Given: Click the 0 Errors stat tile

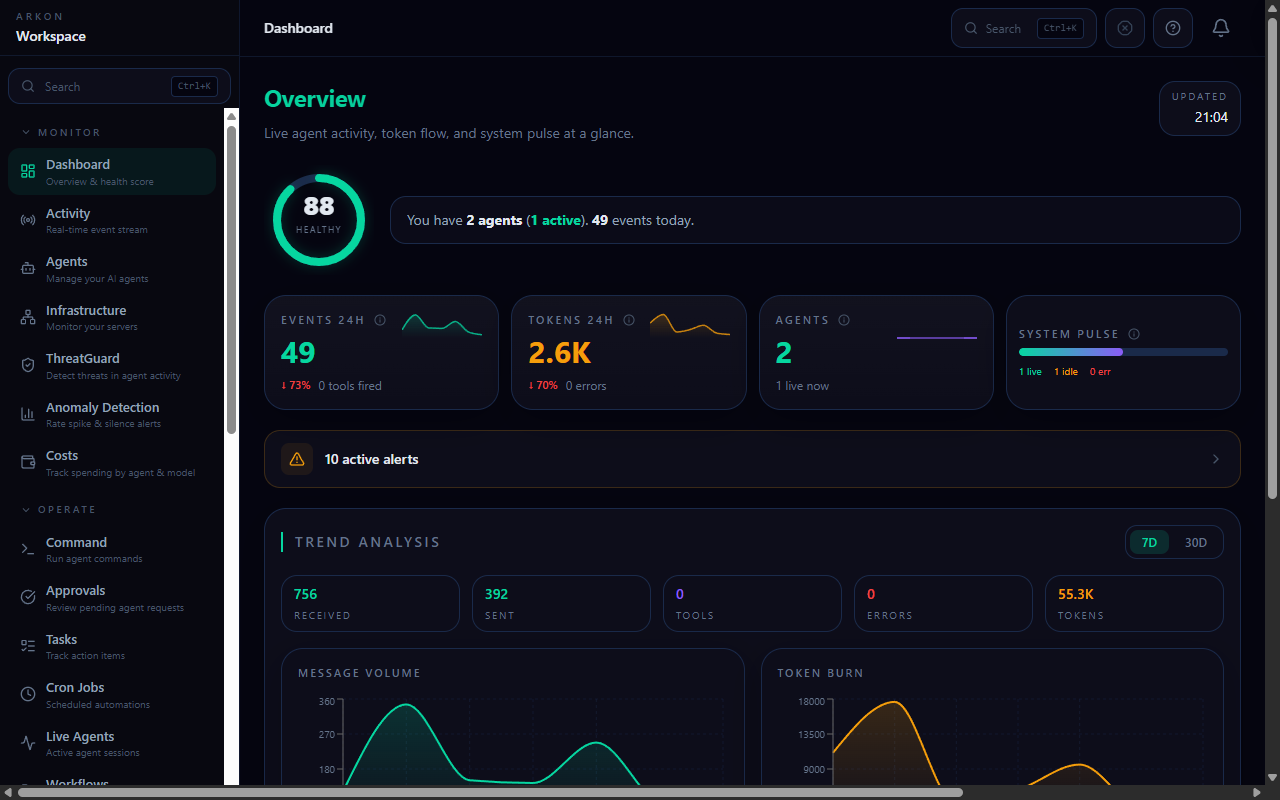Looking at the screenshot, I should point(943,603).
